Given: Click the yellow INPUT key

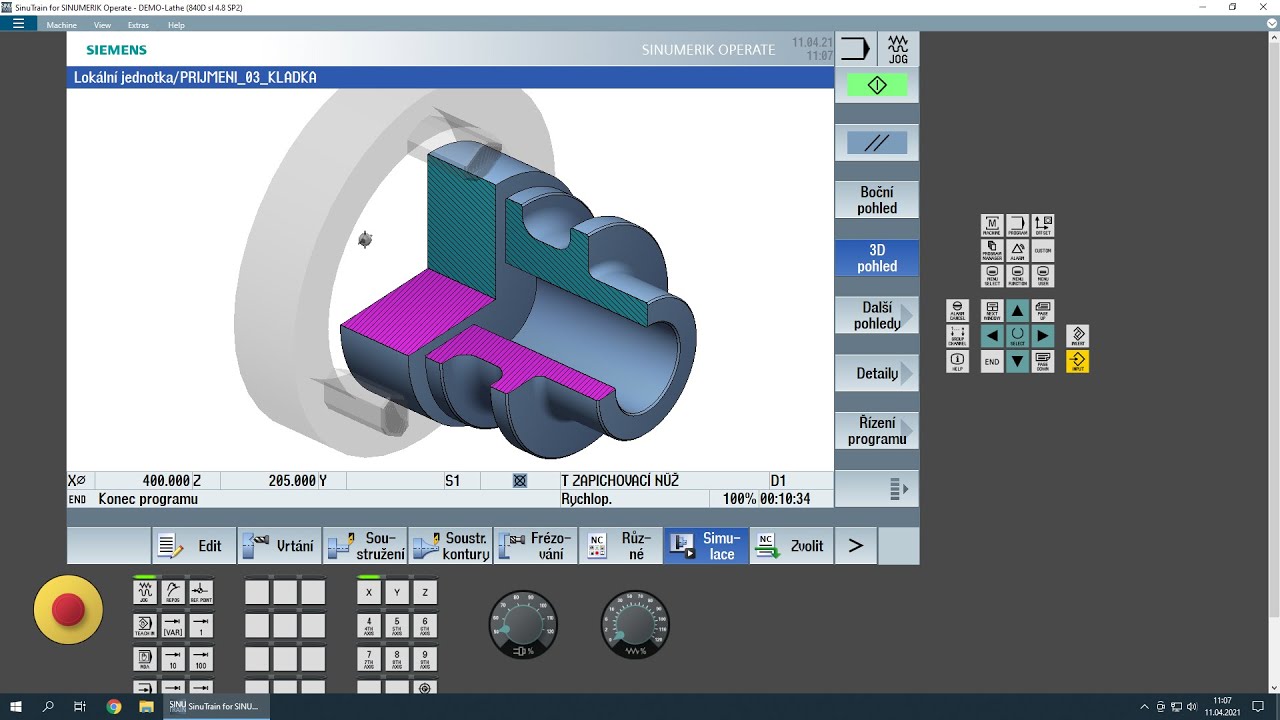Looking at the screenshot, I should pos(1077,361).
